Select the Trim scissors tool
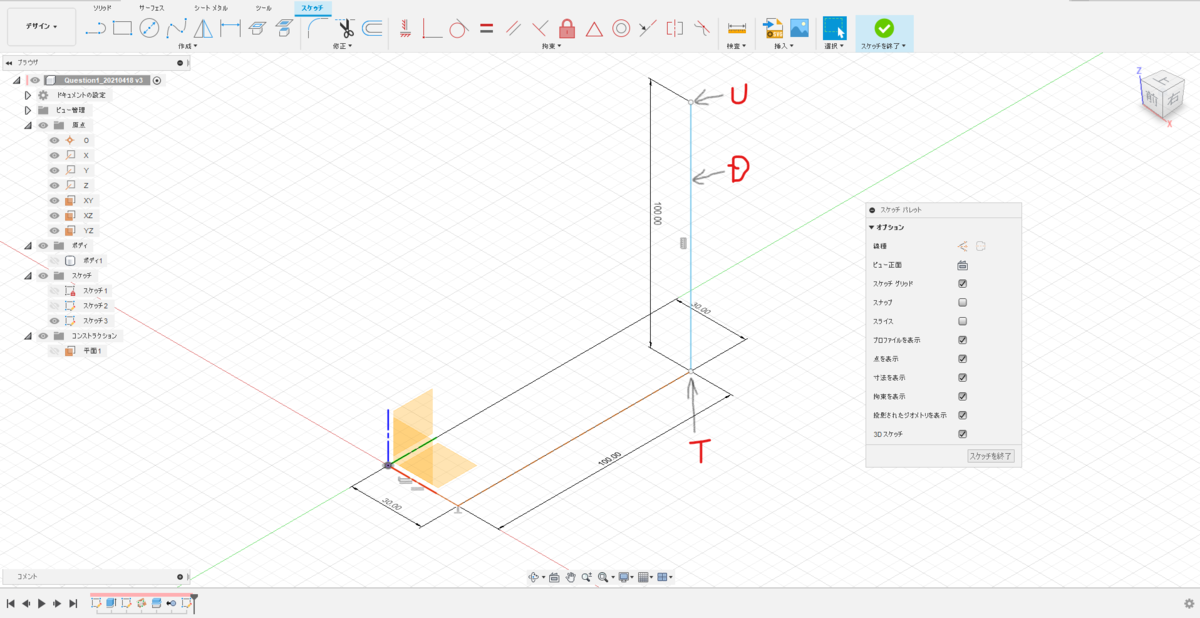1200x618 pixels. coord(346,28)
